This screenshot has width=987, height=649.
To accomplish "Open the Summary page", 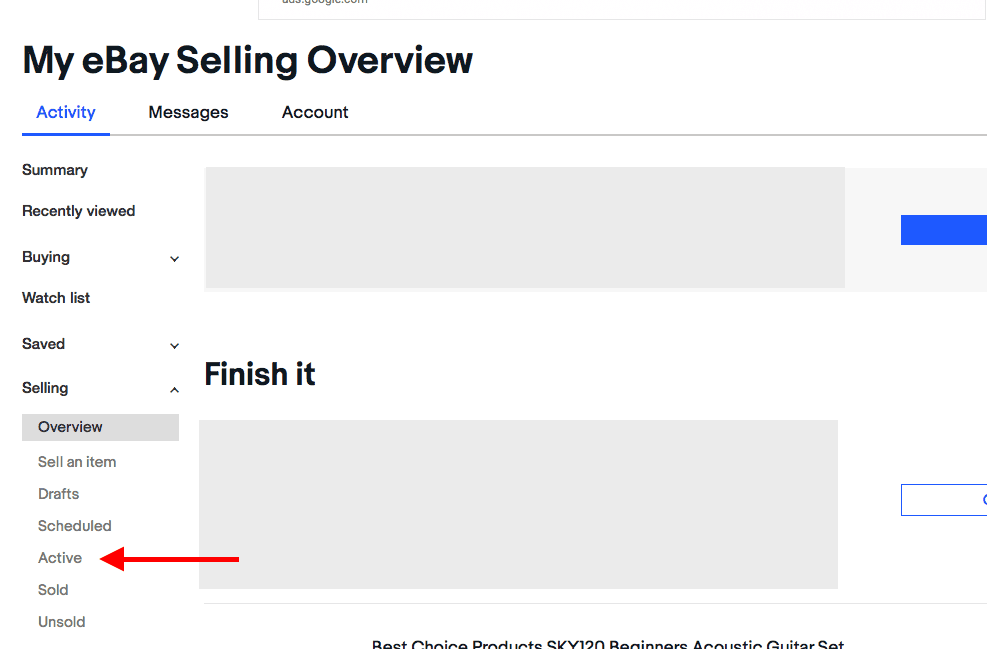I will (x=54, y=170).
